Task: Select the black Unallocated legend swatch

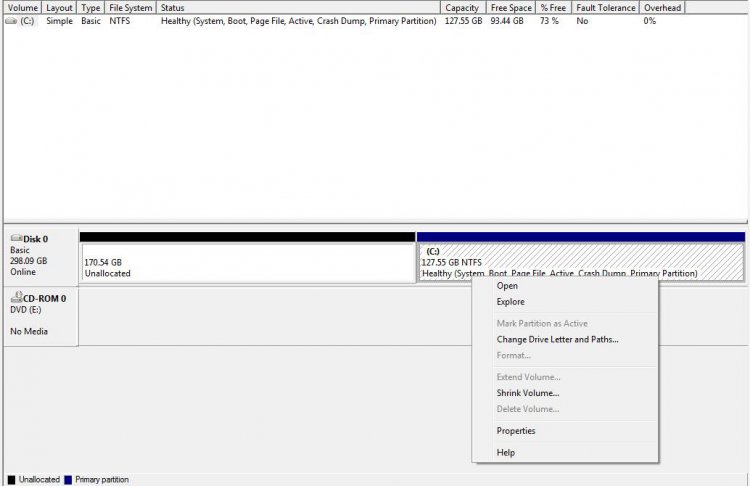Action: 11,480
